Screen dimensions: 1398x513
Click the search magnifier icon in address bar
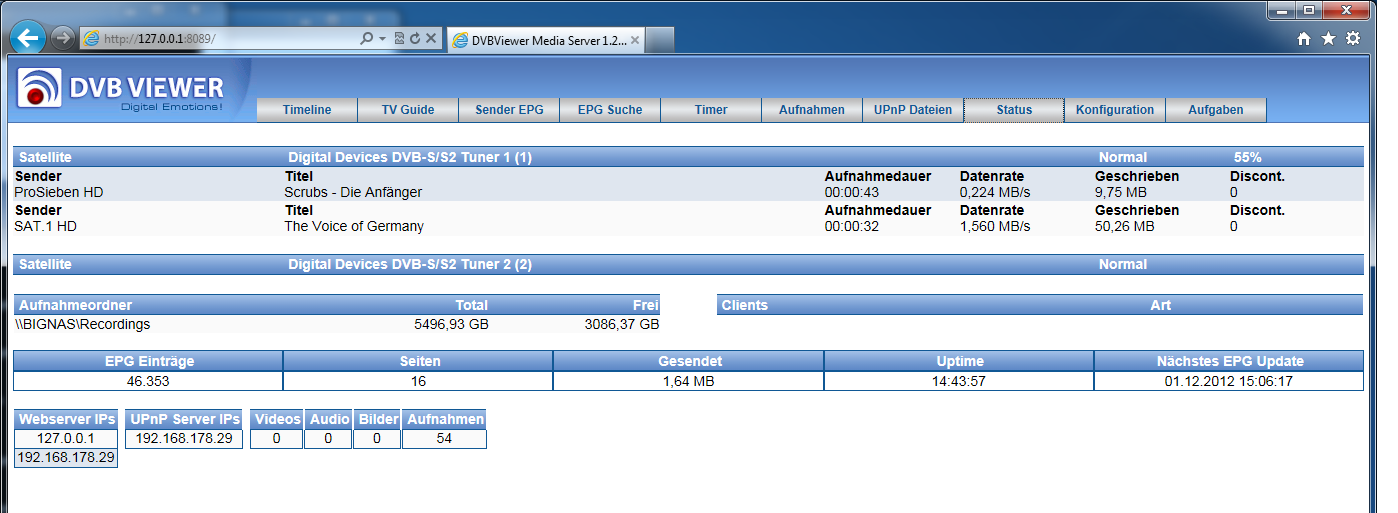tap(367, 38)
